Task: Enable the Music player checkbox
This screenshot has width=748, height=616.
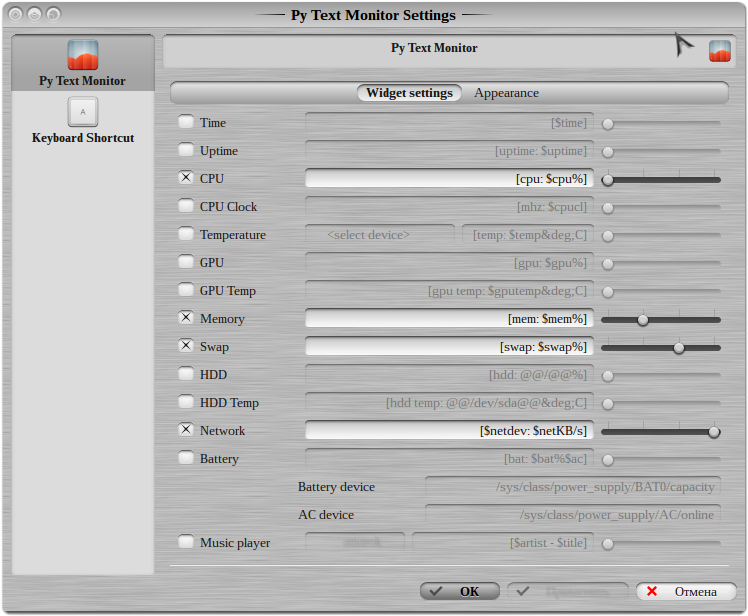Action: [x=186, y=543]
